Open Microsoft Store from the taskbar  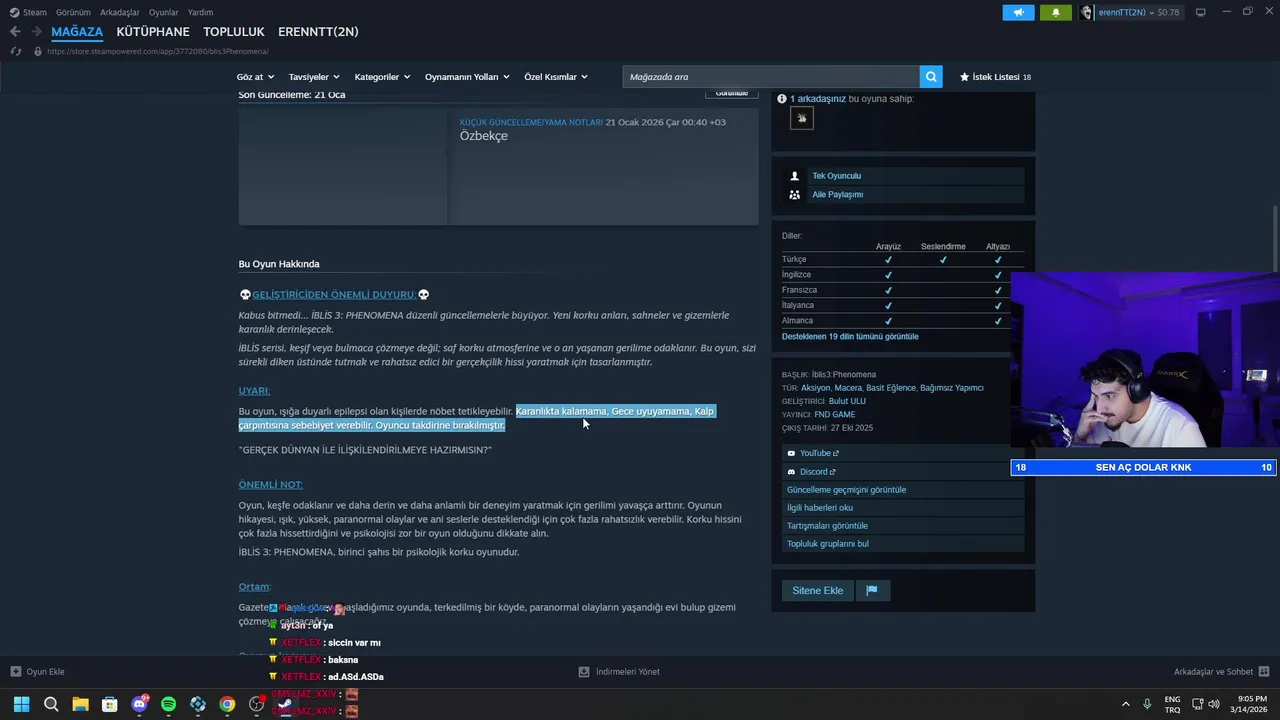click(110, 704)
